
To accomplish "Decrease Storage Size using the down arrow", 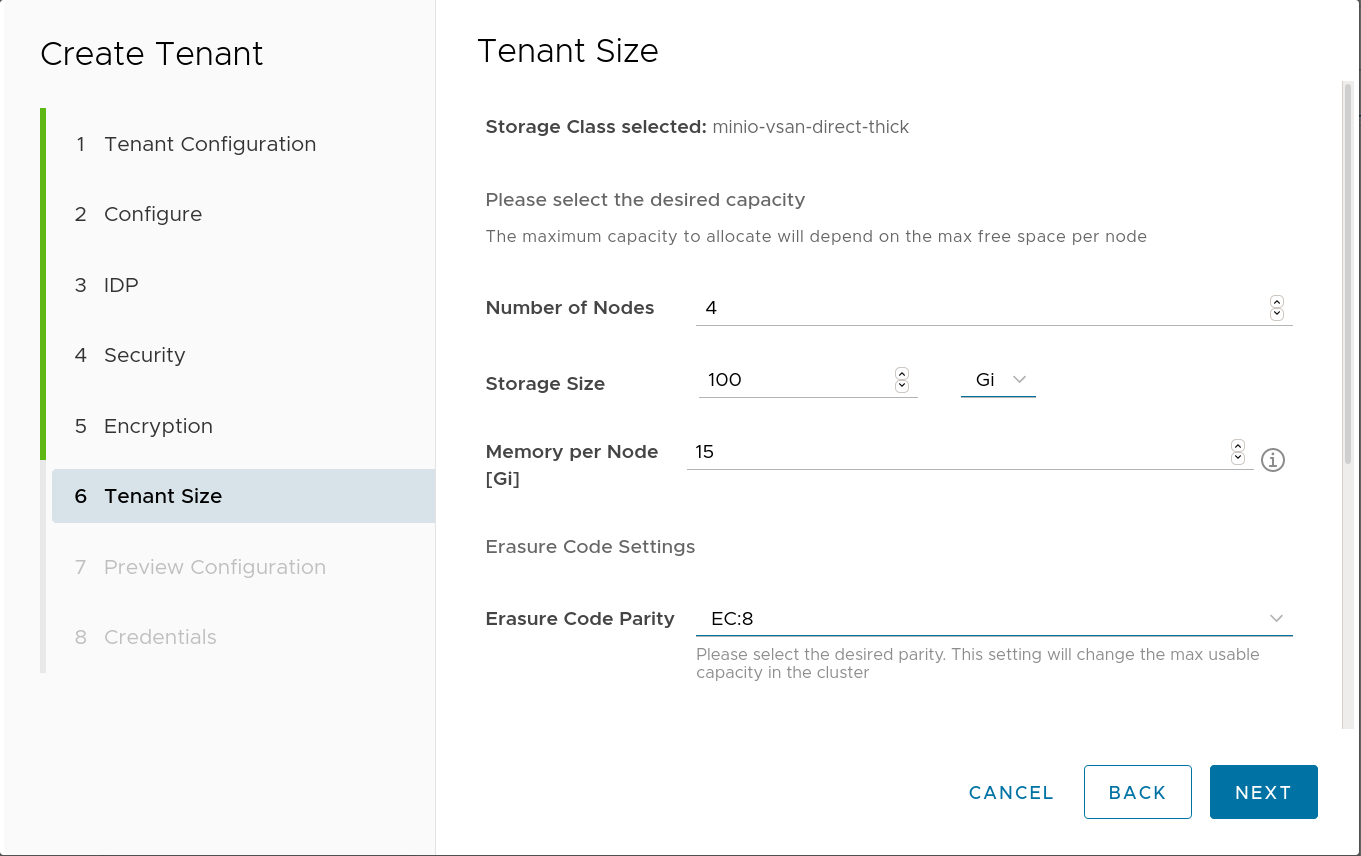I will pos(902,385).
